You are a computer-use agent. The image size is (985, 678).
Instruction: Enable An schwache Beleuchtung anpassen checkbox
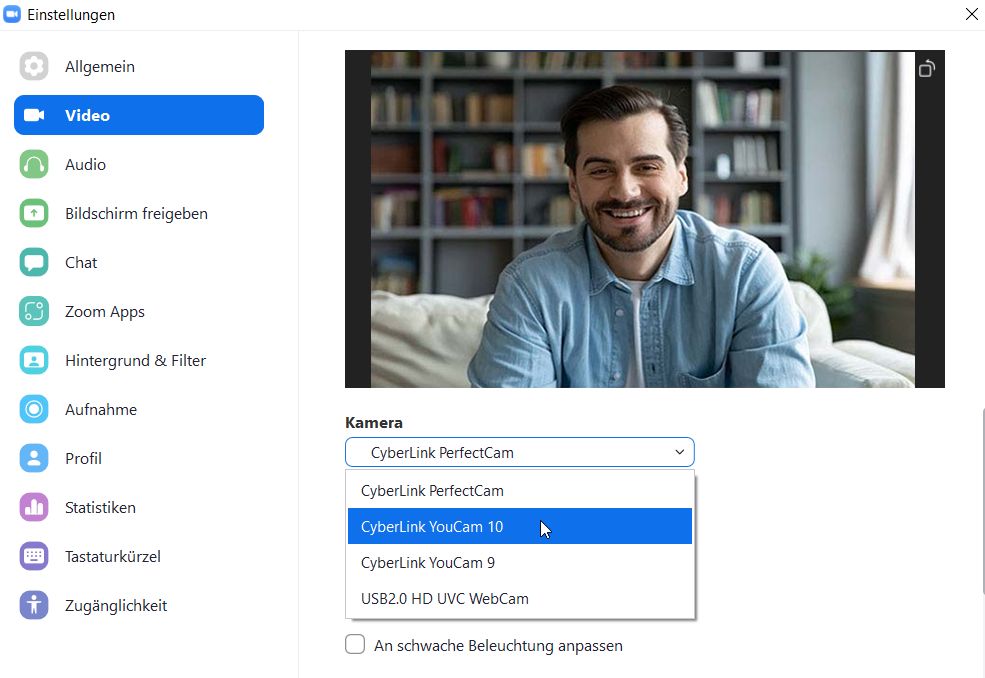coord(355,644)
